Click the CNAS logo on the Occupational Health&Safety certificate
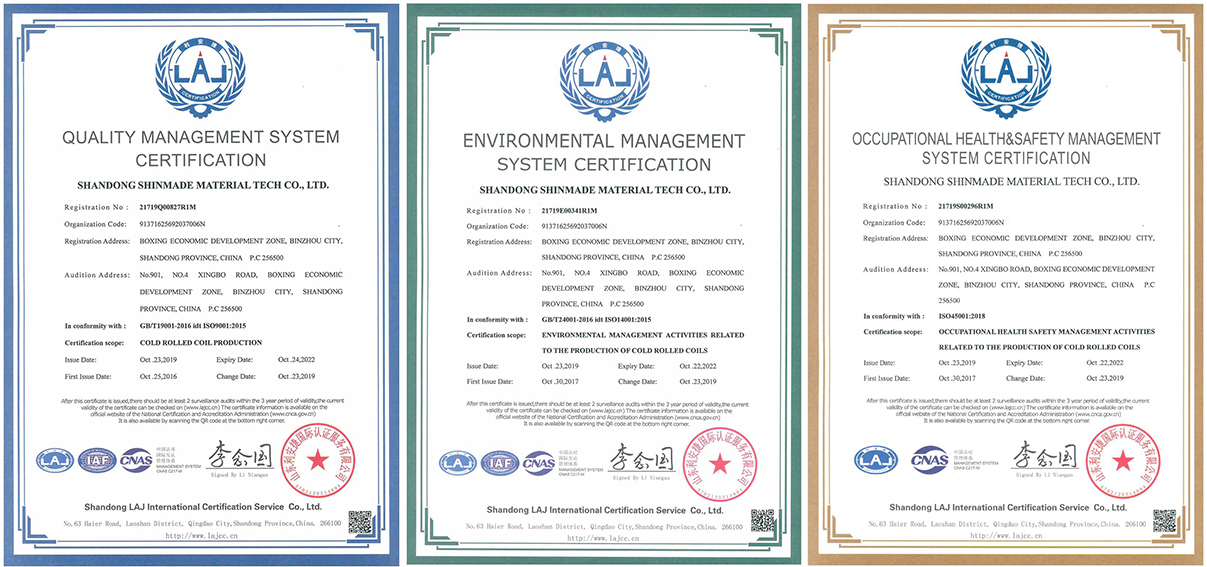Screen dimensions: 1207x567 [x=930, y=461]
